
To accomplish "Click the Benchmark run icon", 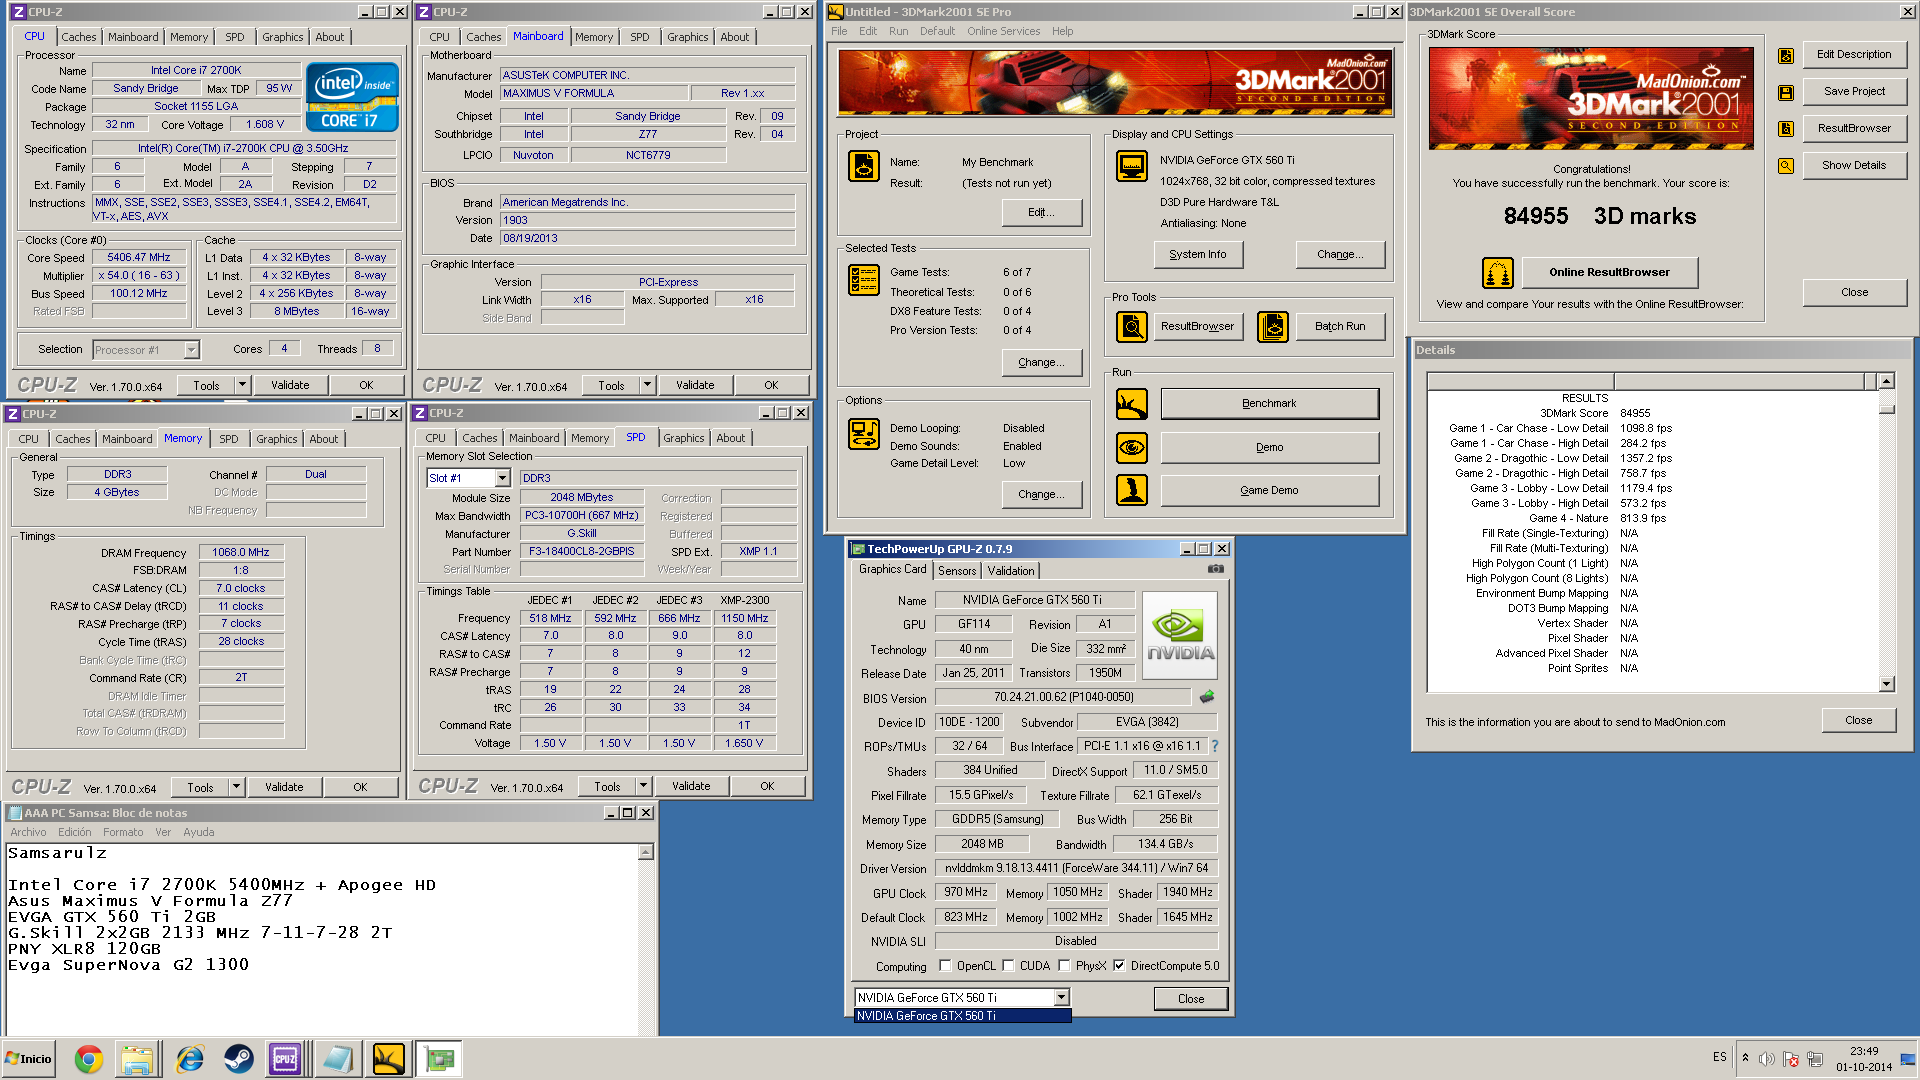I will pos(1131,404).
